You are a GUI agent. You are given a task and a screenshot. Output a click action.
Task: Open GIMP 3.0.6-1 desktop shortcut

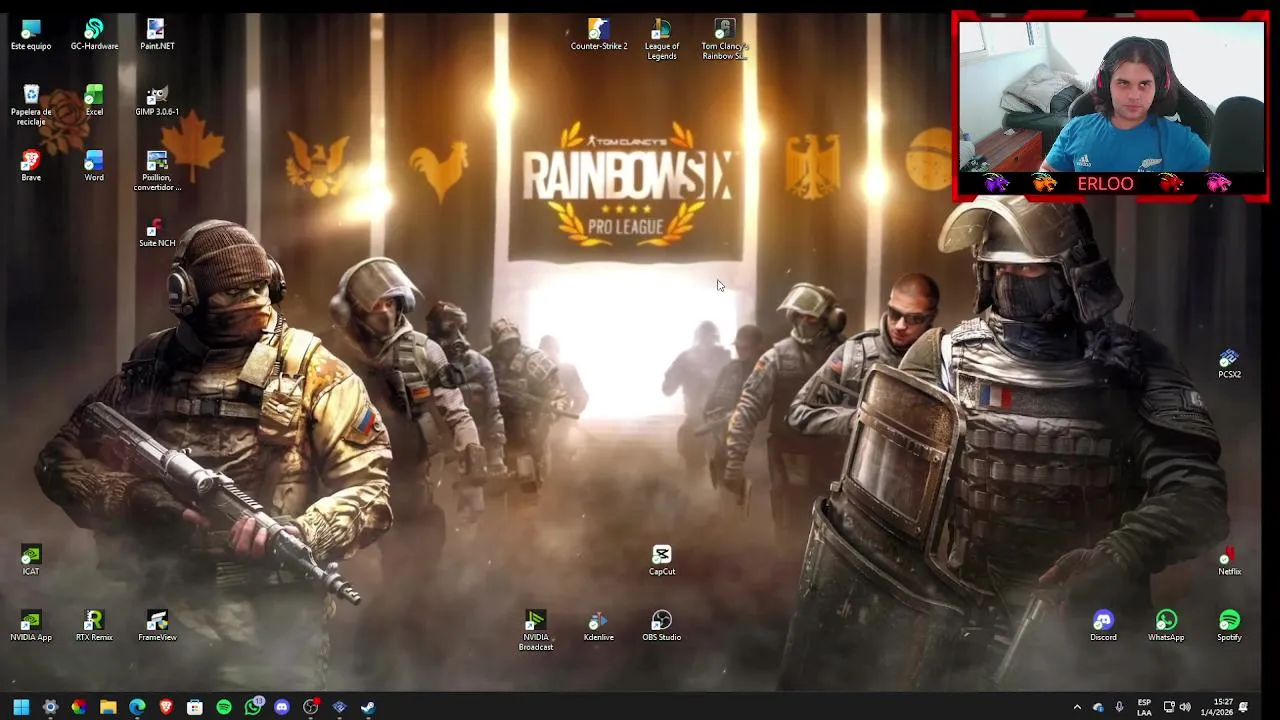157,100
